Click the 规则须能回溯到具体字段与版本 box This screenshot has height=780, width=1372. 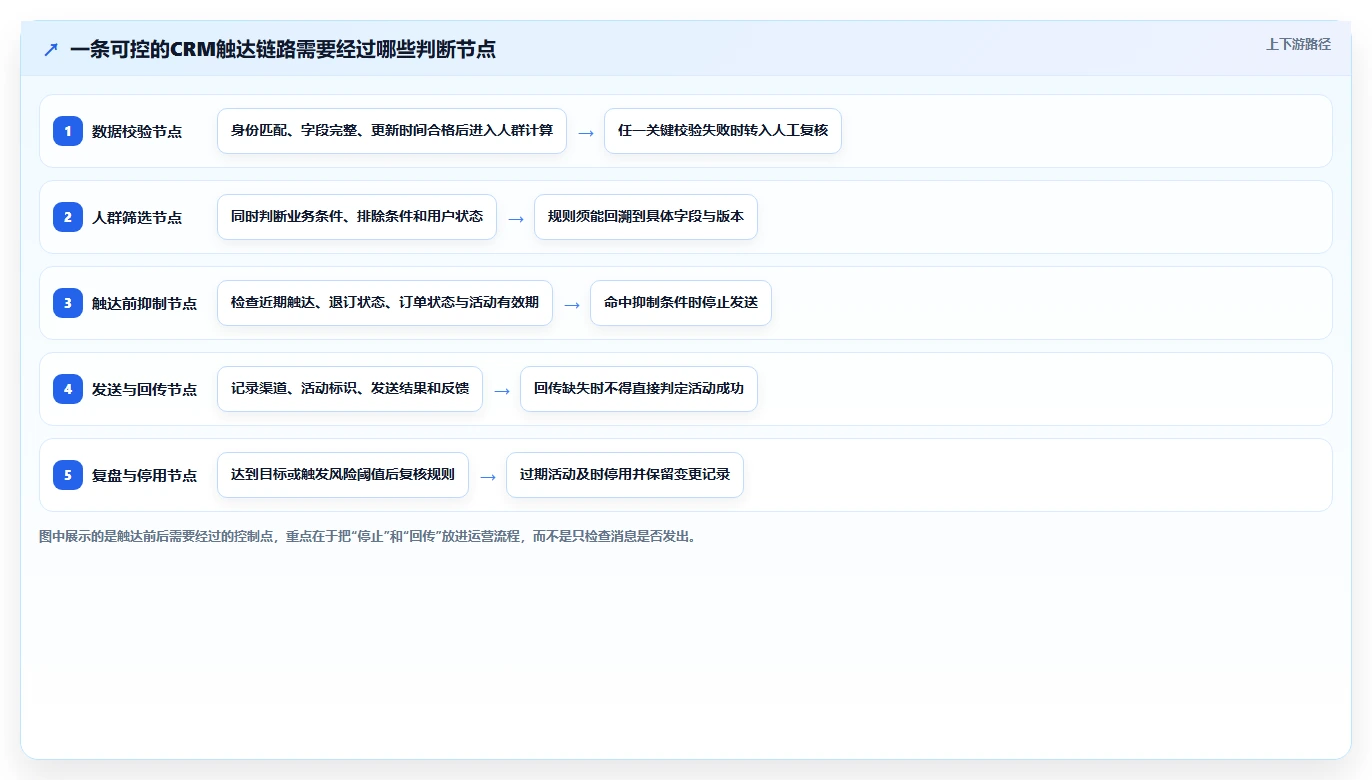(646, 217)
